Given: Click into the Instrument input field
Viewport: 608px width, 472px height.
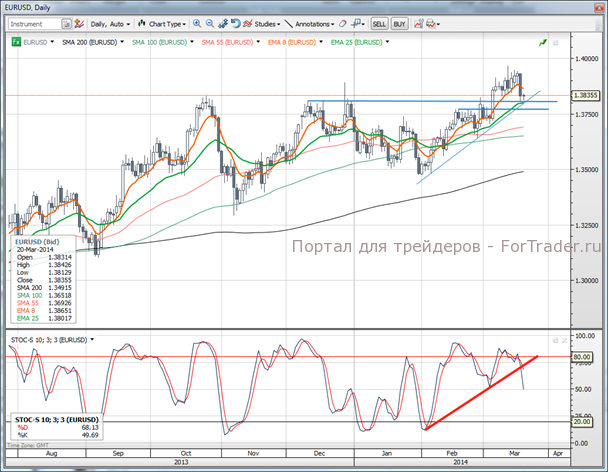Looking at the screenshot, I should pos(32,23).
